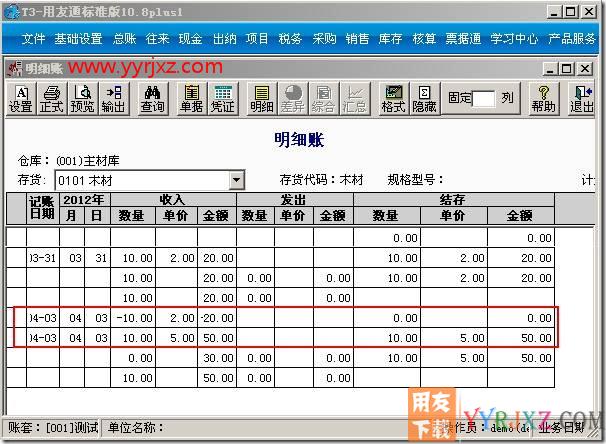Open the 总账 menu
Viewport: 606px width, 444px height.
[124, 39]
